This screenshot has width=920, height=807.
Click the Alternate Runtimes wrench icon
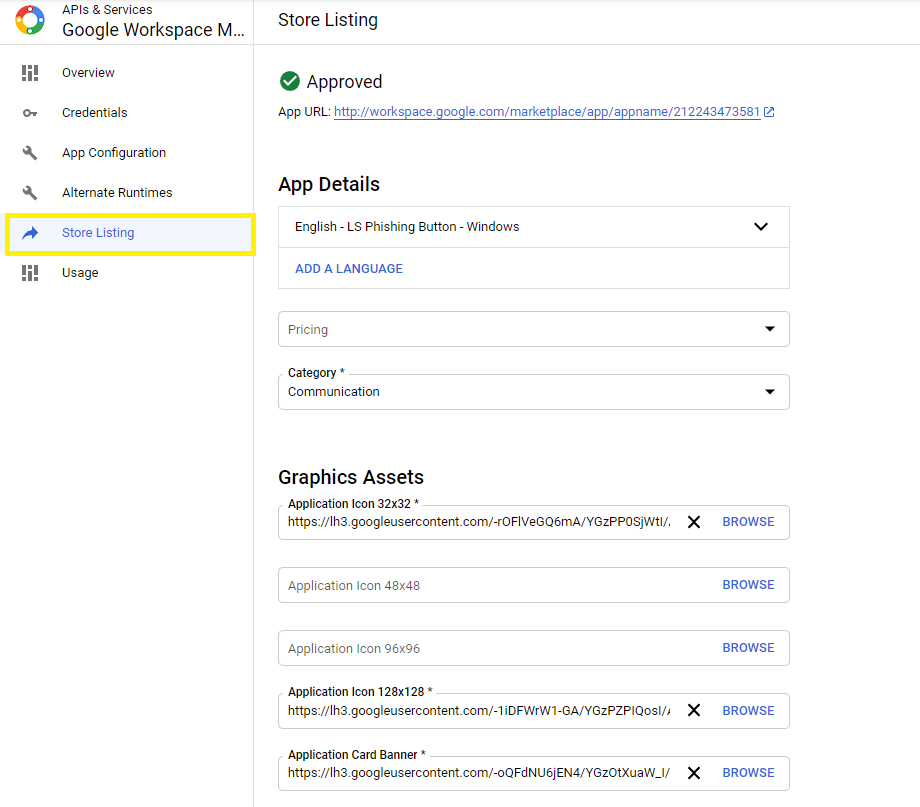(30, 193)
